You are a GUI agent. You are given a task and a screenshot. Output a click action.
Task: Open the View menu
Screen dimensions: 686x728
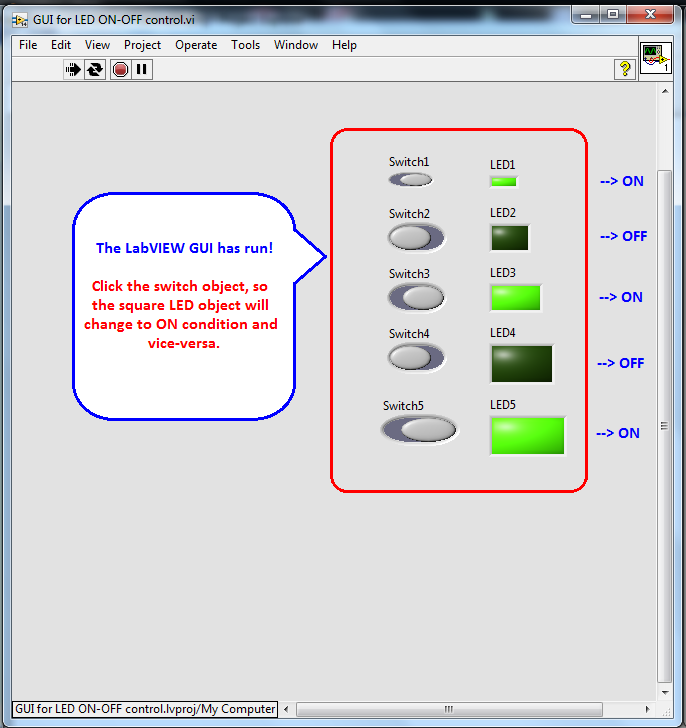pyautogui.click(x=97, y=45)
